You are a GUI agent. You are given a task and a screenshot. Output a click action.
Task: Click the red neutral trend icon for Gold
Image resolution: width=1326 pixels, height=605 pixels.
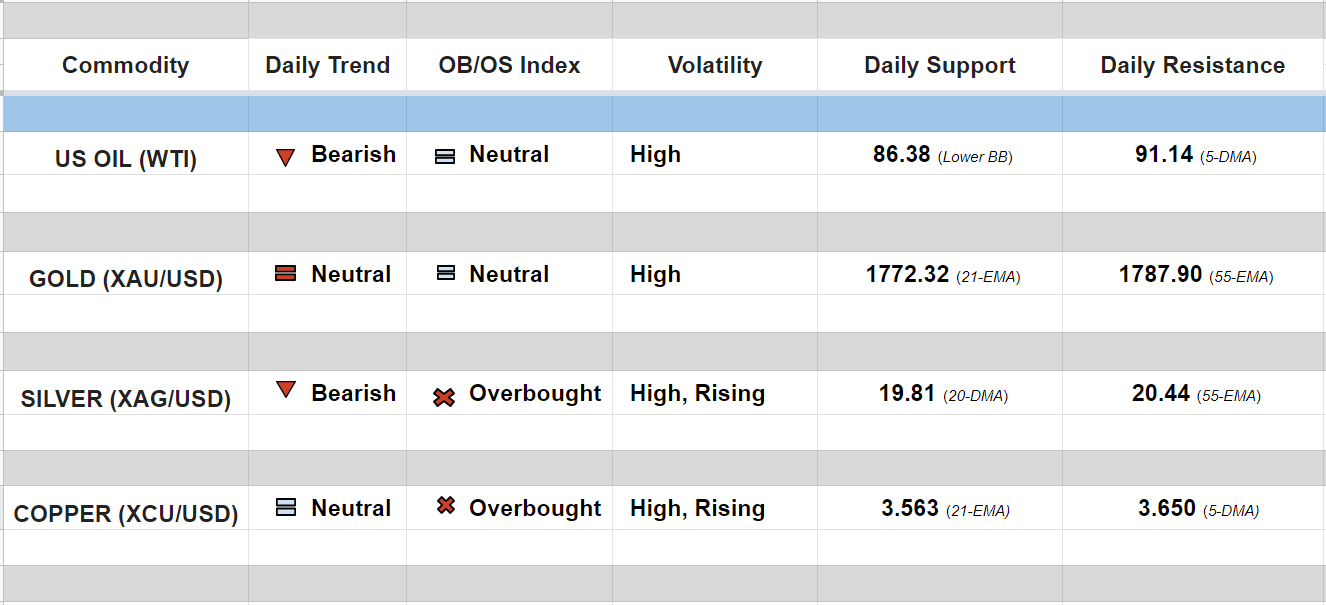[285, 274]
